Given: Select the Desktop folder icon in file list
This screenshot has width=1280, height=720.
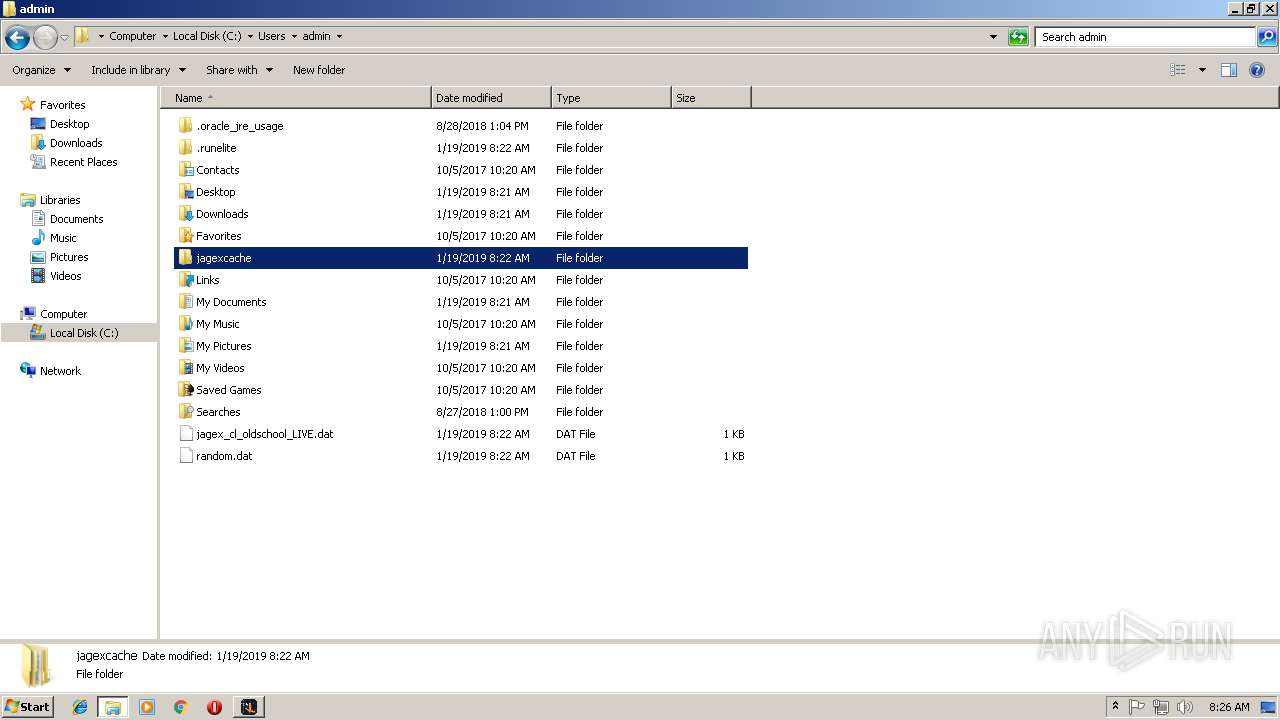Looking at the screenshot, I should 185,192.
